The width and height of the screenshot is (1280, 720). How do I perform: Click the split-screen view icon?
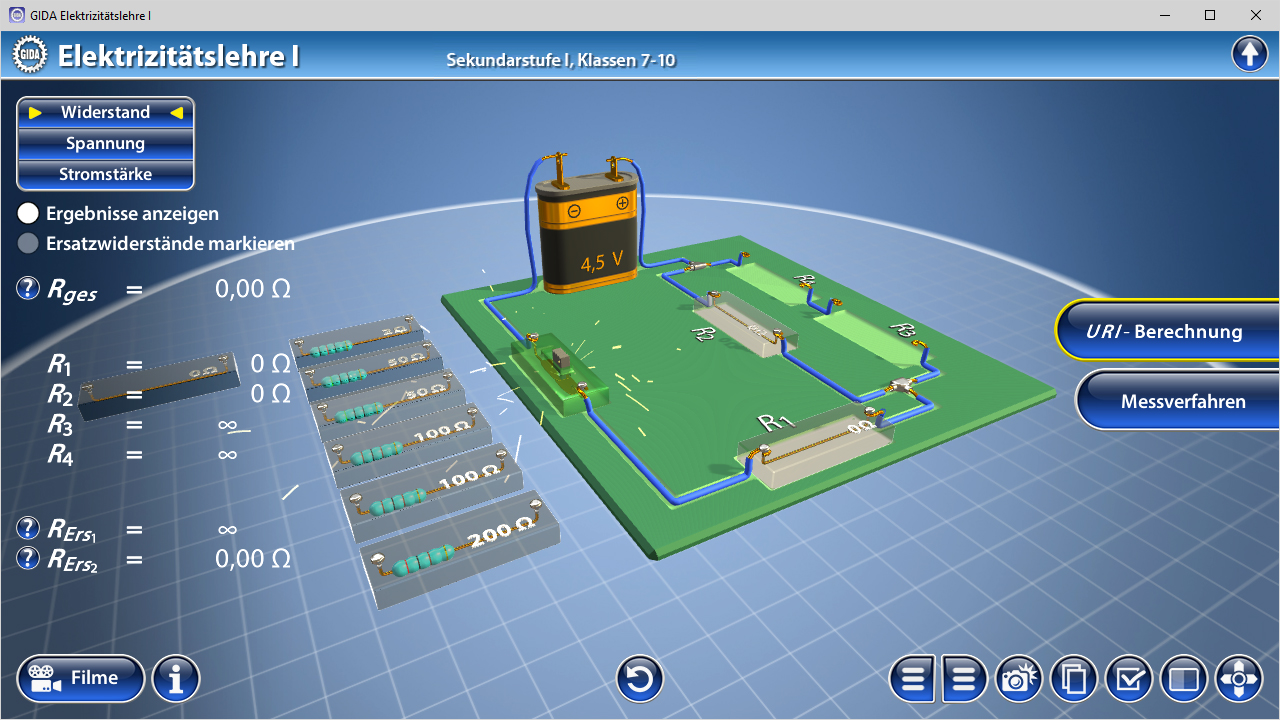(1184, 679)
